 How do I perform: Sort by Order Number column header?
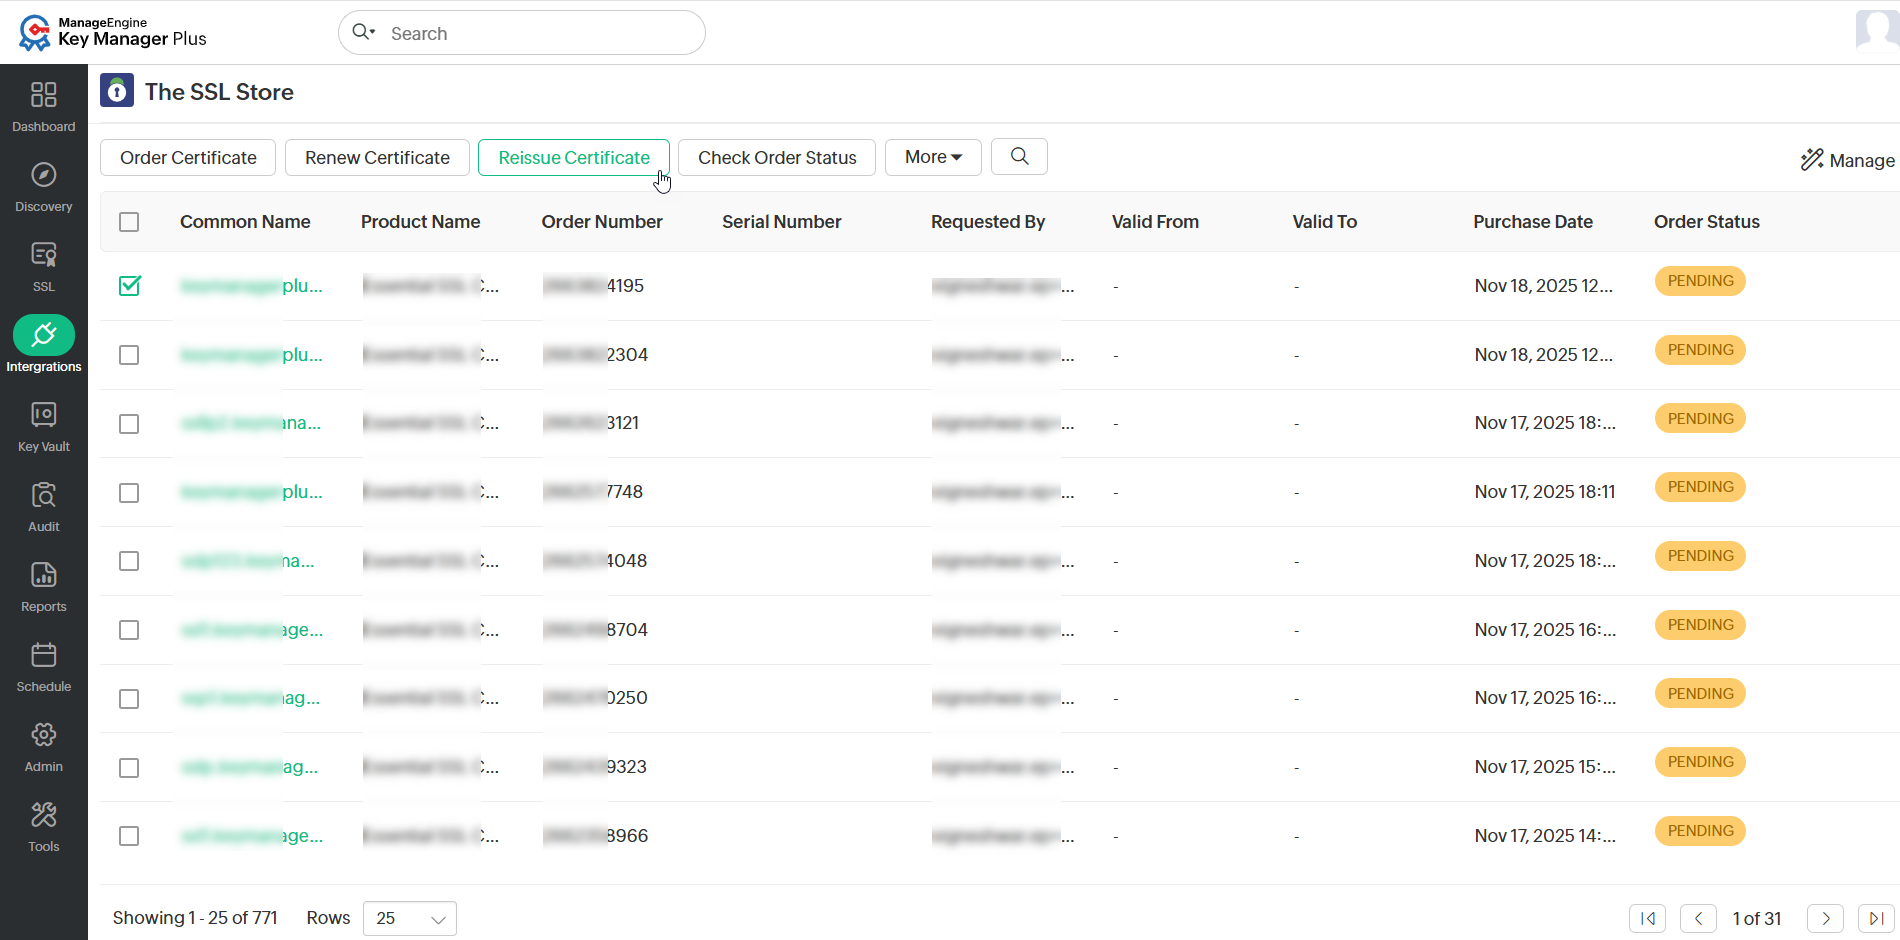[602, 222]
